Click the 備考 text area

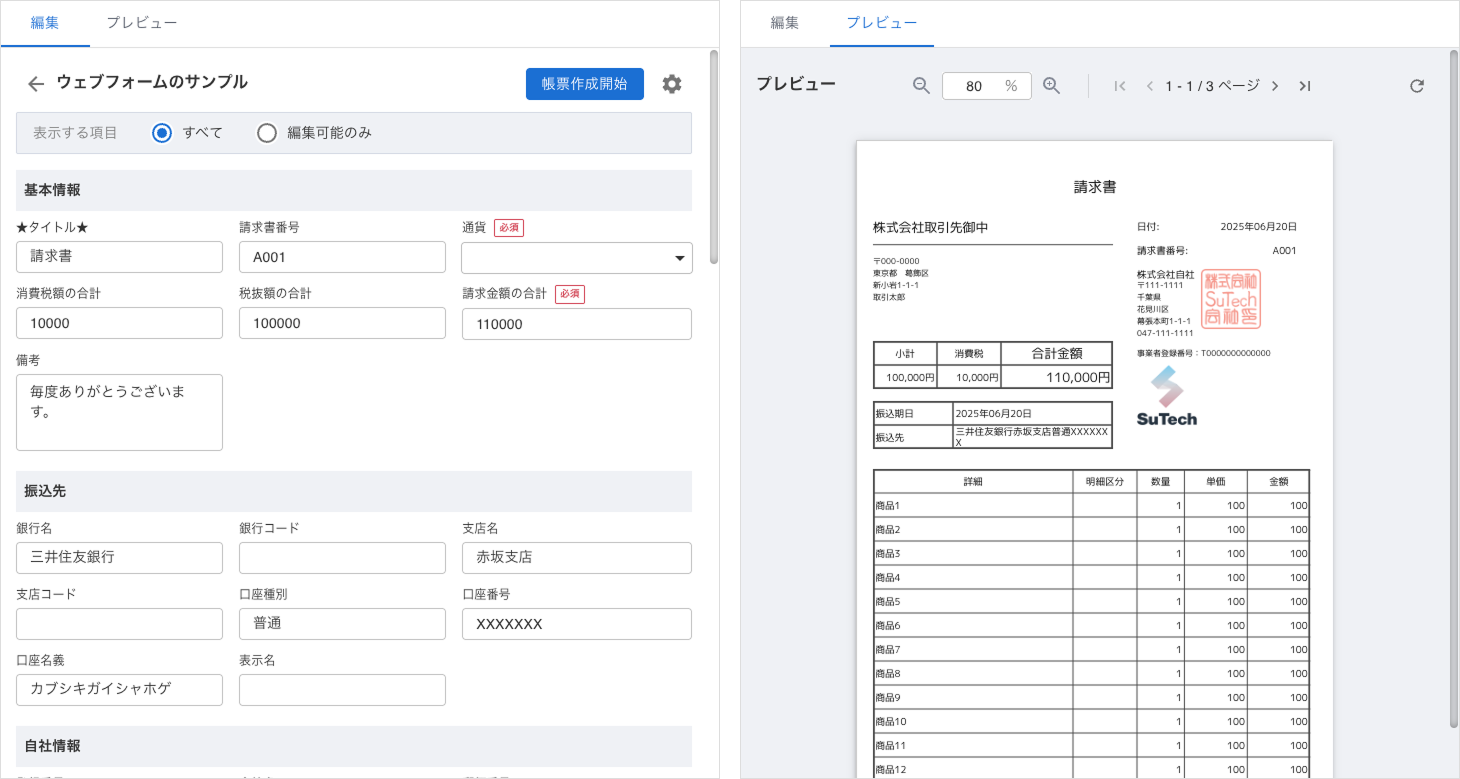pyautogui.click(x=119, y=412)
